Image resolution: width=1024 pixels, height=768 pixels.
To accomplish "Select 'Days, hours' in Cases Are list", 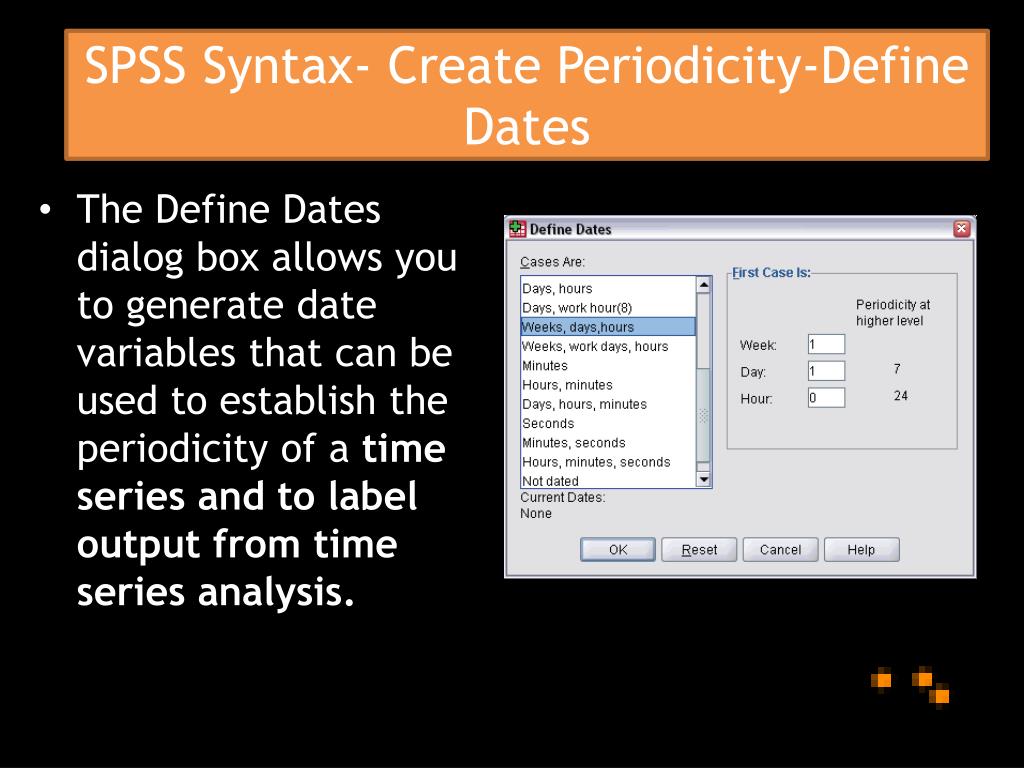I will click(x=608, y=289).
